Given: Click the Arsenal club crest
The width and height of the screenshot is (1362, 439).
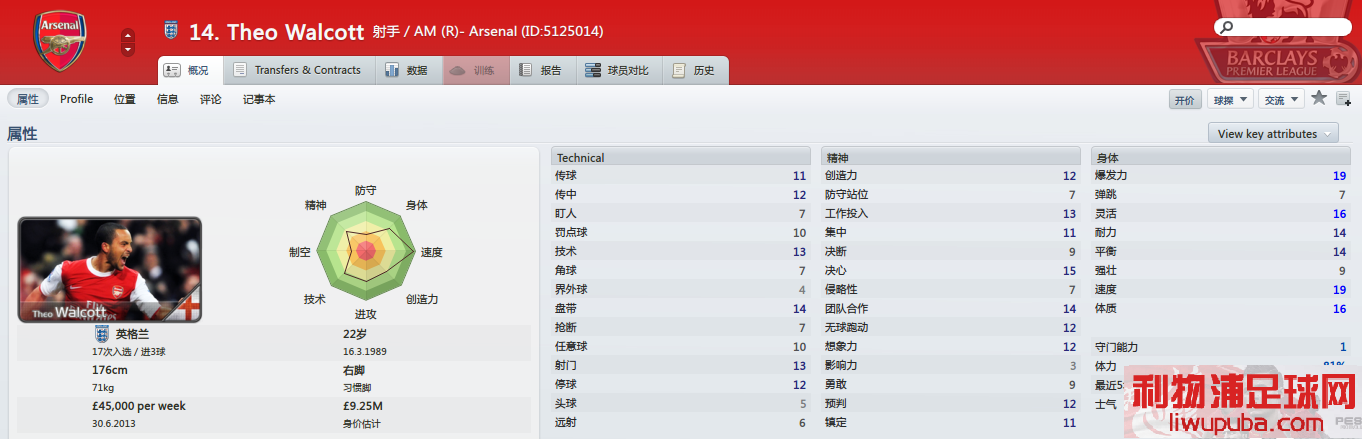Looking at the screenshot, I should click(x=60, y=41).
